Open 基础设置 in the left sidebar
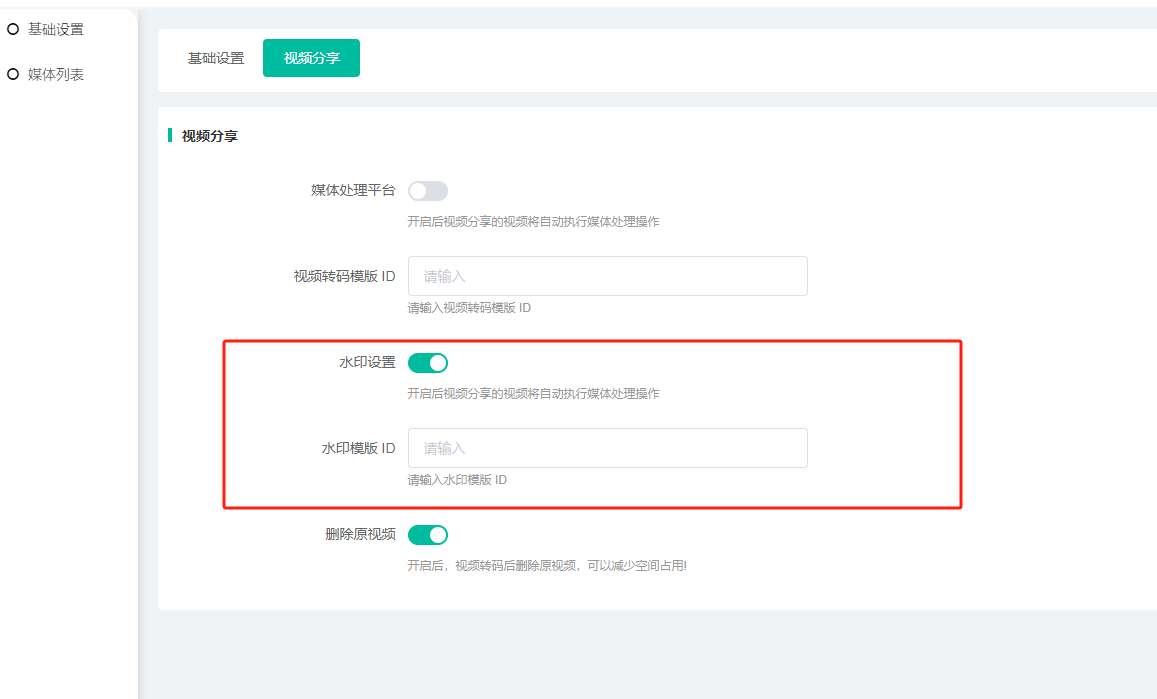The width and height of the screenshot is (1157, 699). click(x=55, y=30)
